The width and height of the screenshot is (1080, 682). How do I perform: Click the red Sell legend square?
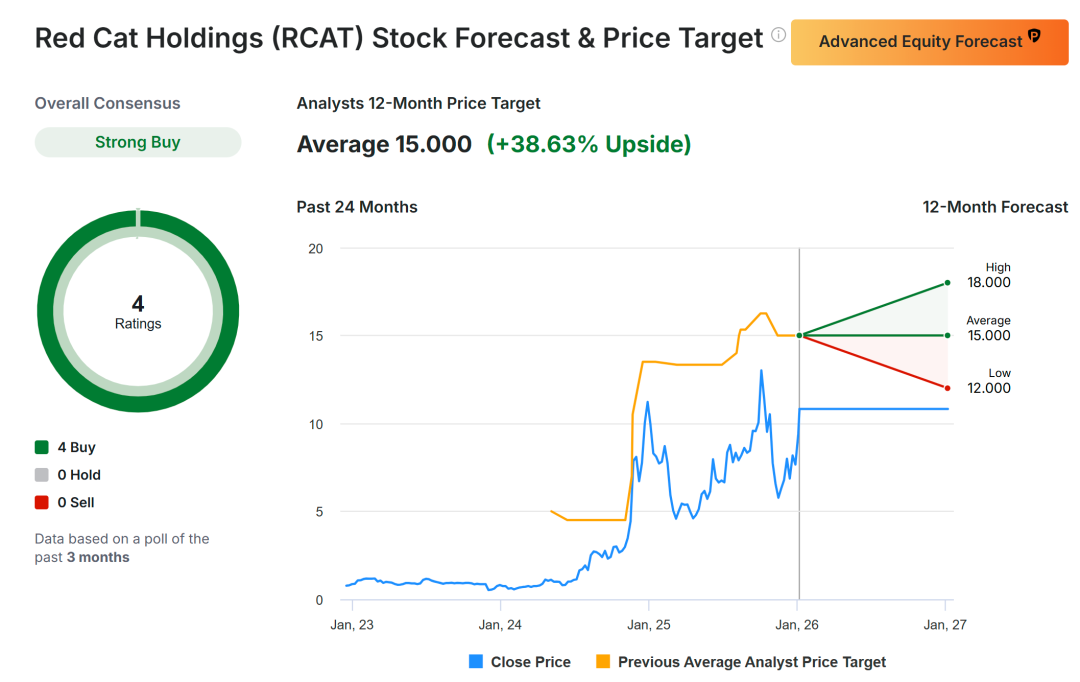point(42,502)
